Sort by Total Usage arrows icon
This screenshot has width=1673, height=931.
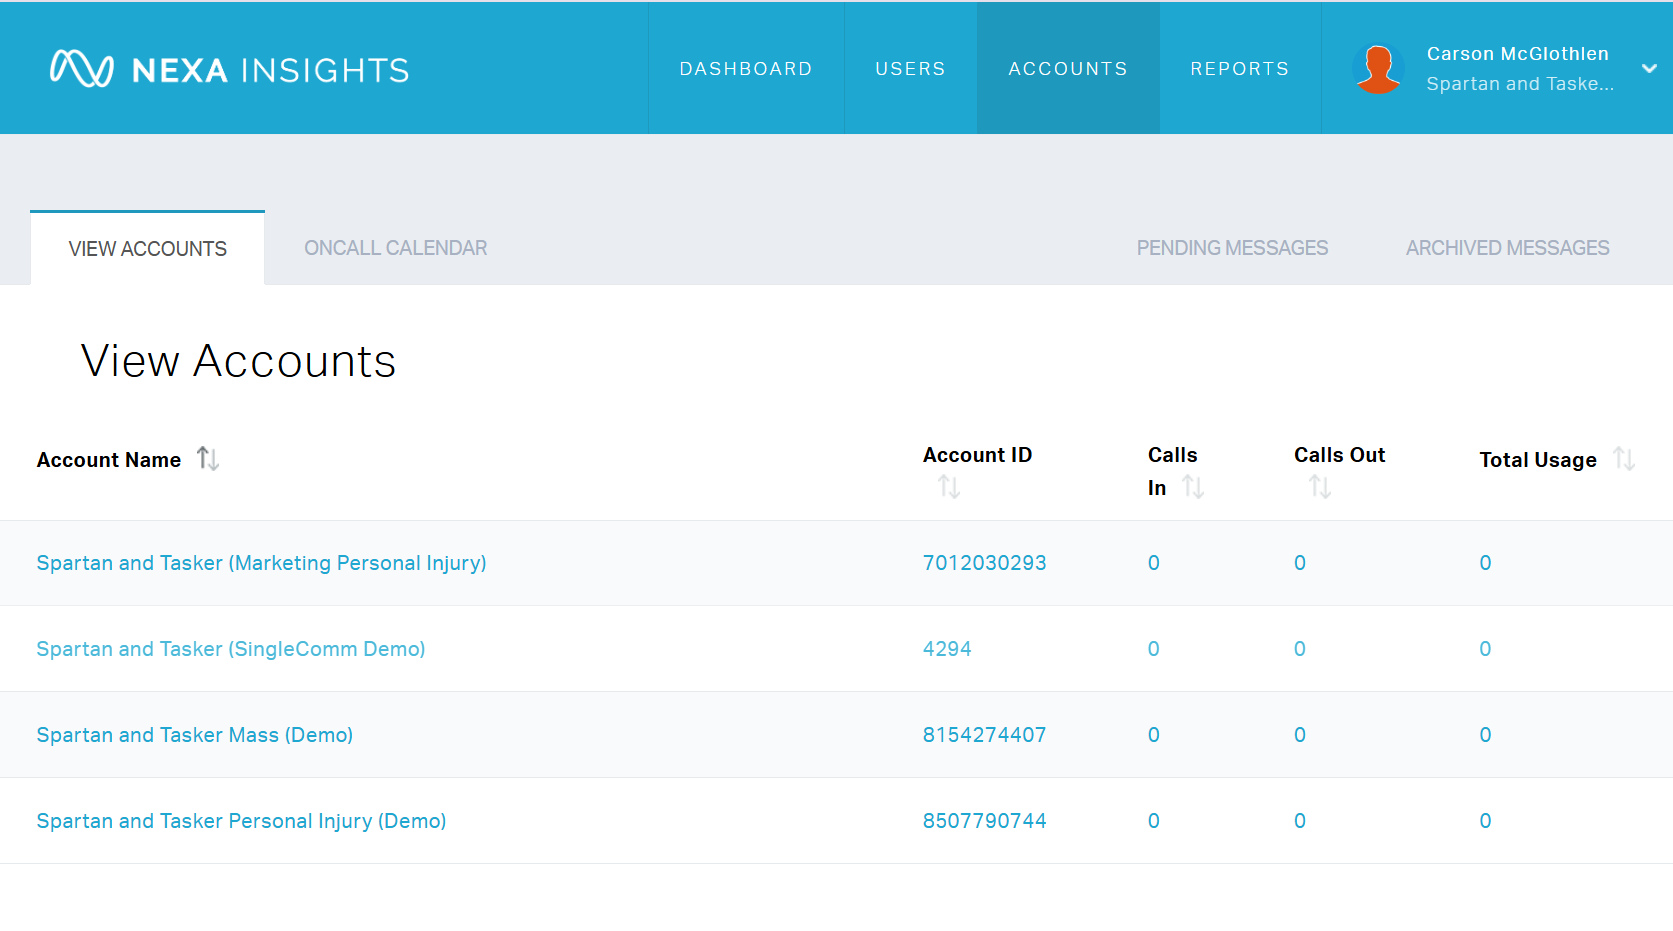click(x=1624, y=458)
